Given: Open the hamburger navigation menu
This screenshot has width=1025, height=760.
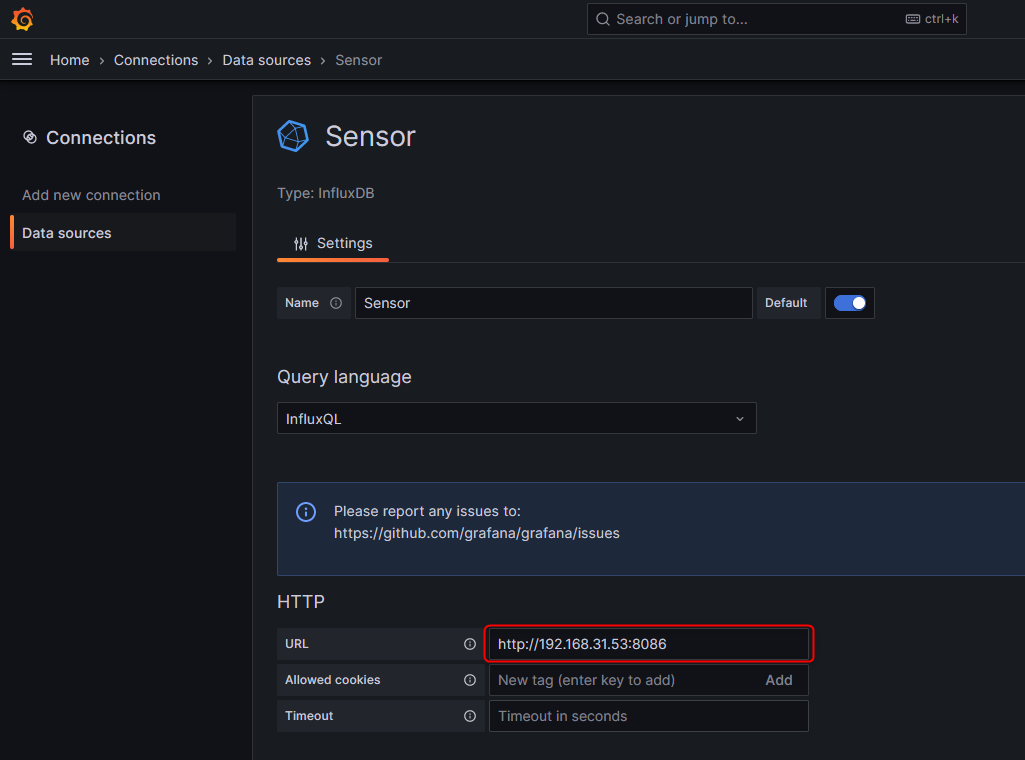Looking at the screenshot, I should (22, 59).
